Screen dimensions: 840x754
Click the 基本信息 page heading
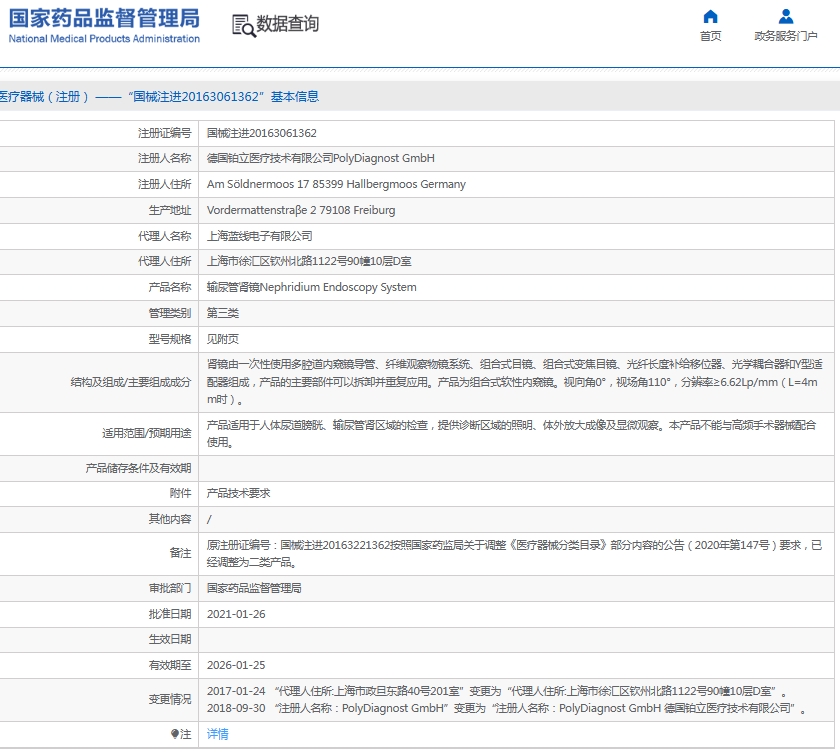click(x=295, y=96)
